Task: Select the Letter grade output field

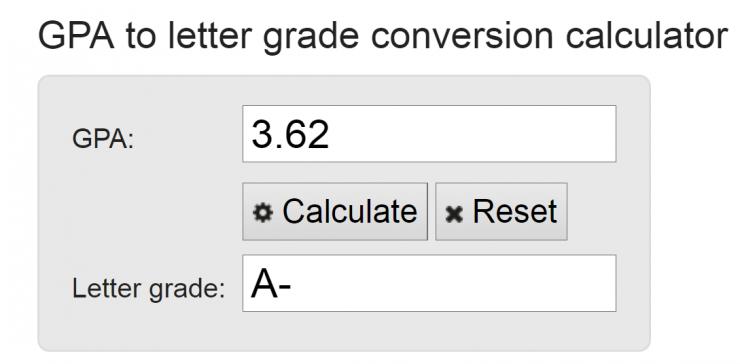Action: (429, 283)
